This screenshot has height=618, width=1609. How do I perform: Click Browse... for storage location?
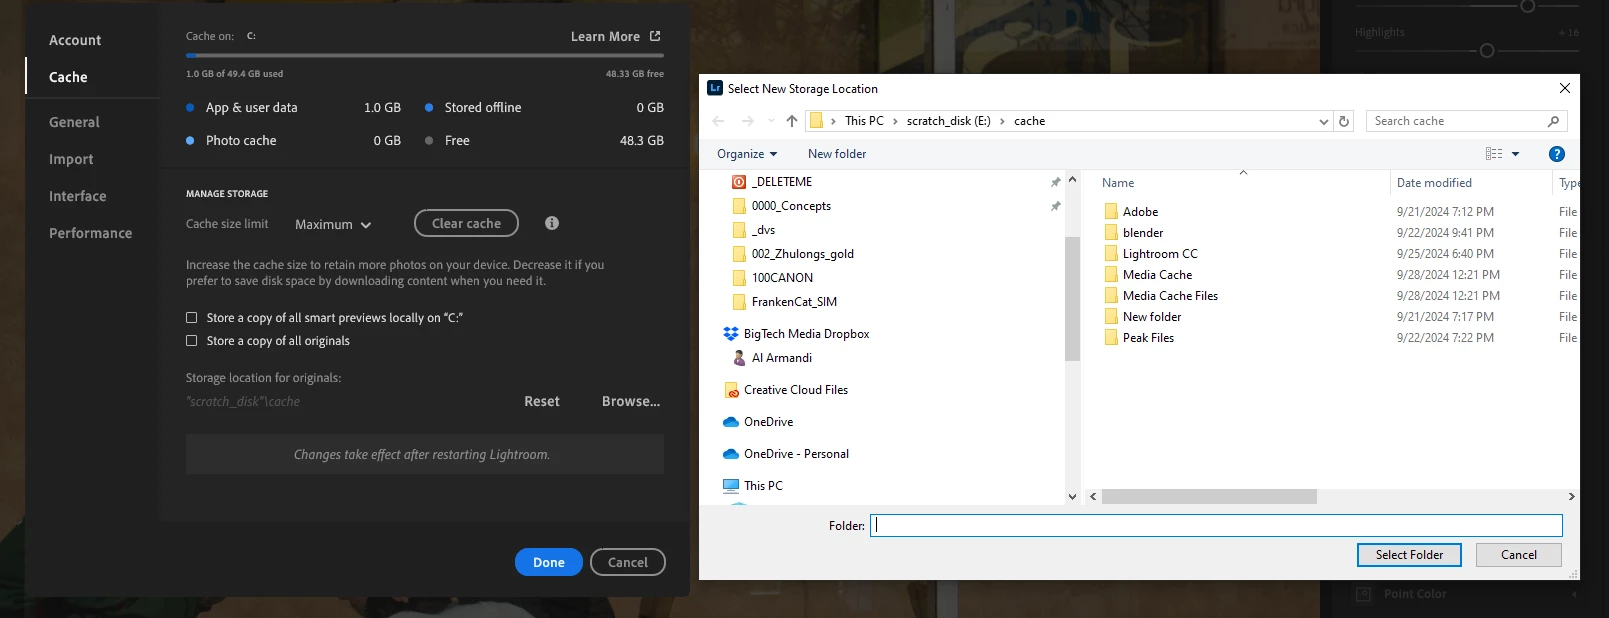pyautogui.click(x=631, y=401)
